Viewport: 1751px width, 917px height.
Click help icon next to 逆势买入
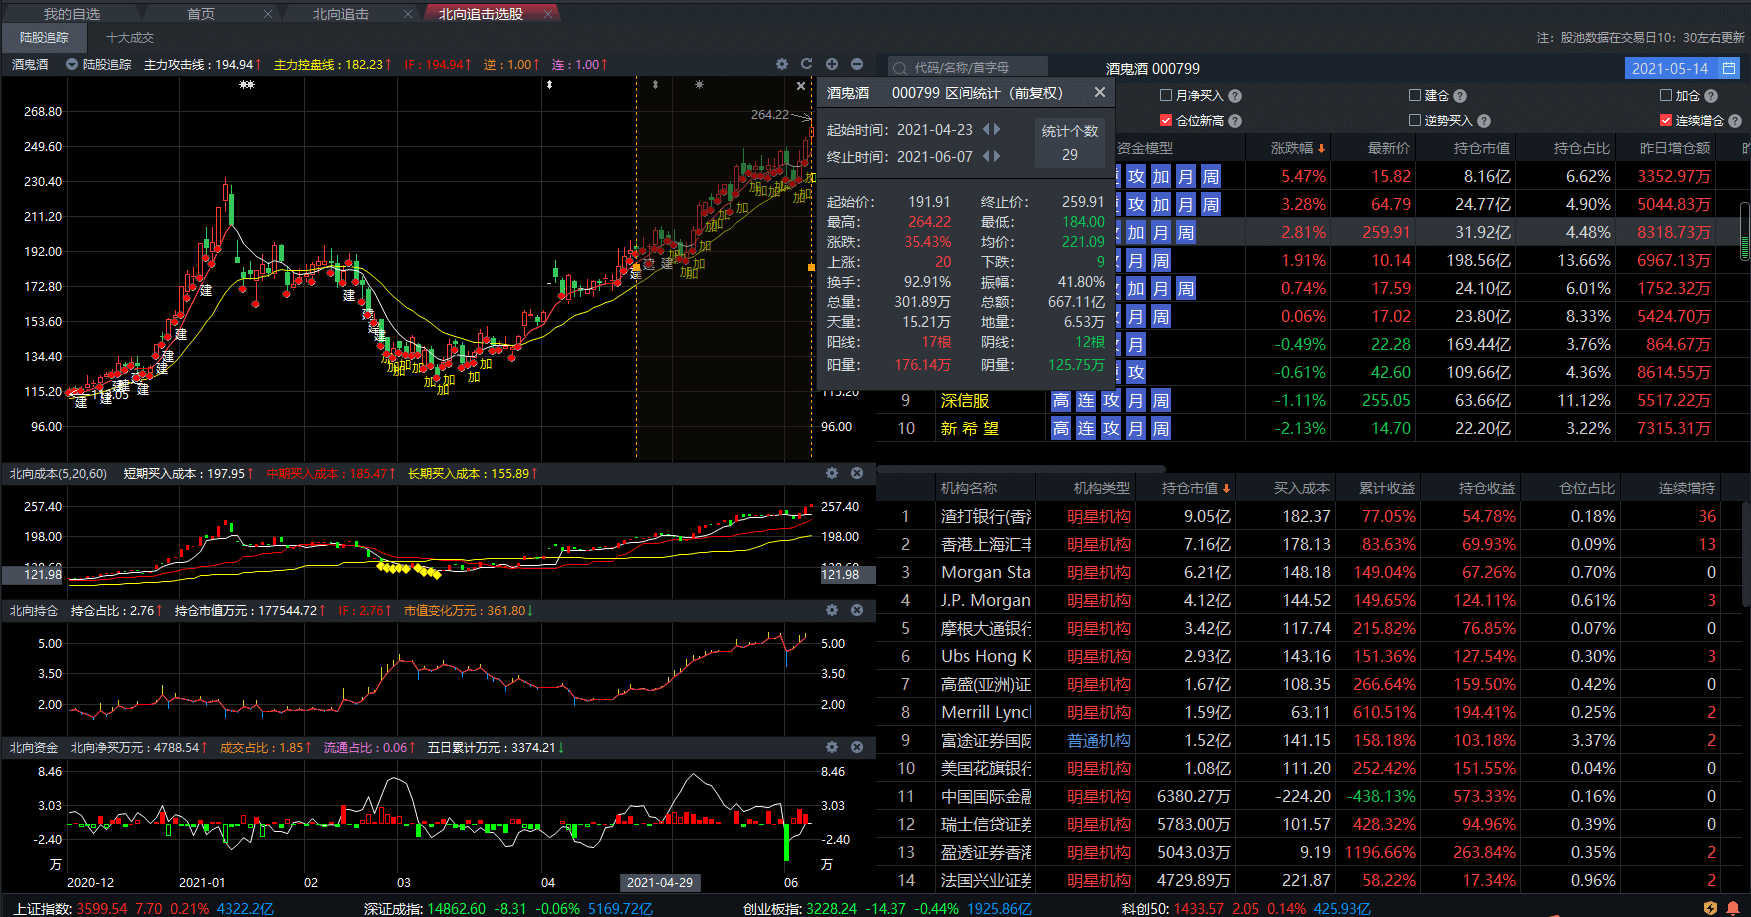[x=1484, y=121]
